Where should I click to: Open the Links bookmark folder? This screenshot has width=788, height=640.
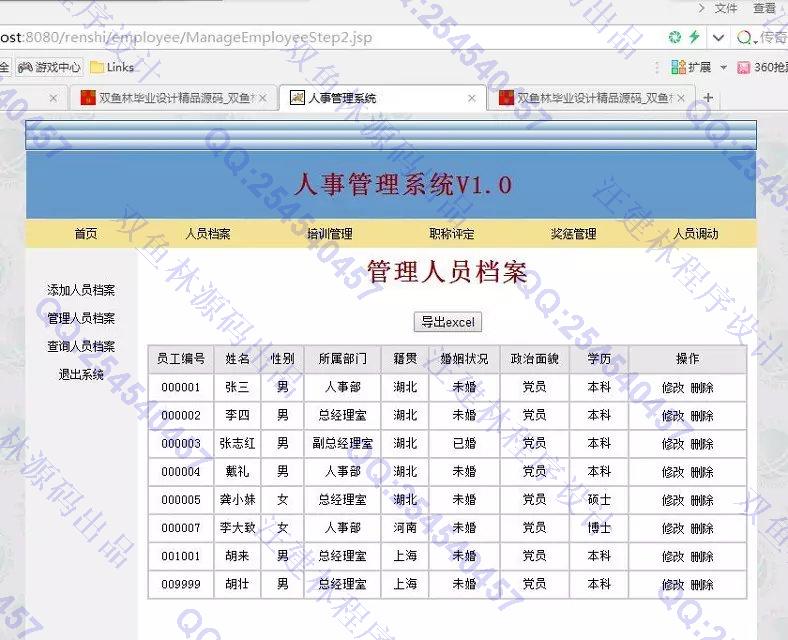pyautogui.click(x=112, y=67)
